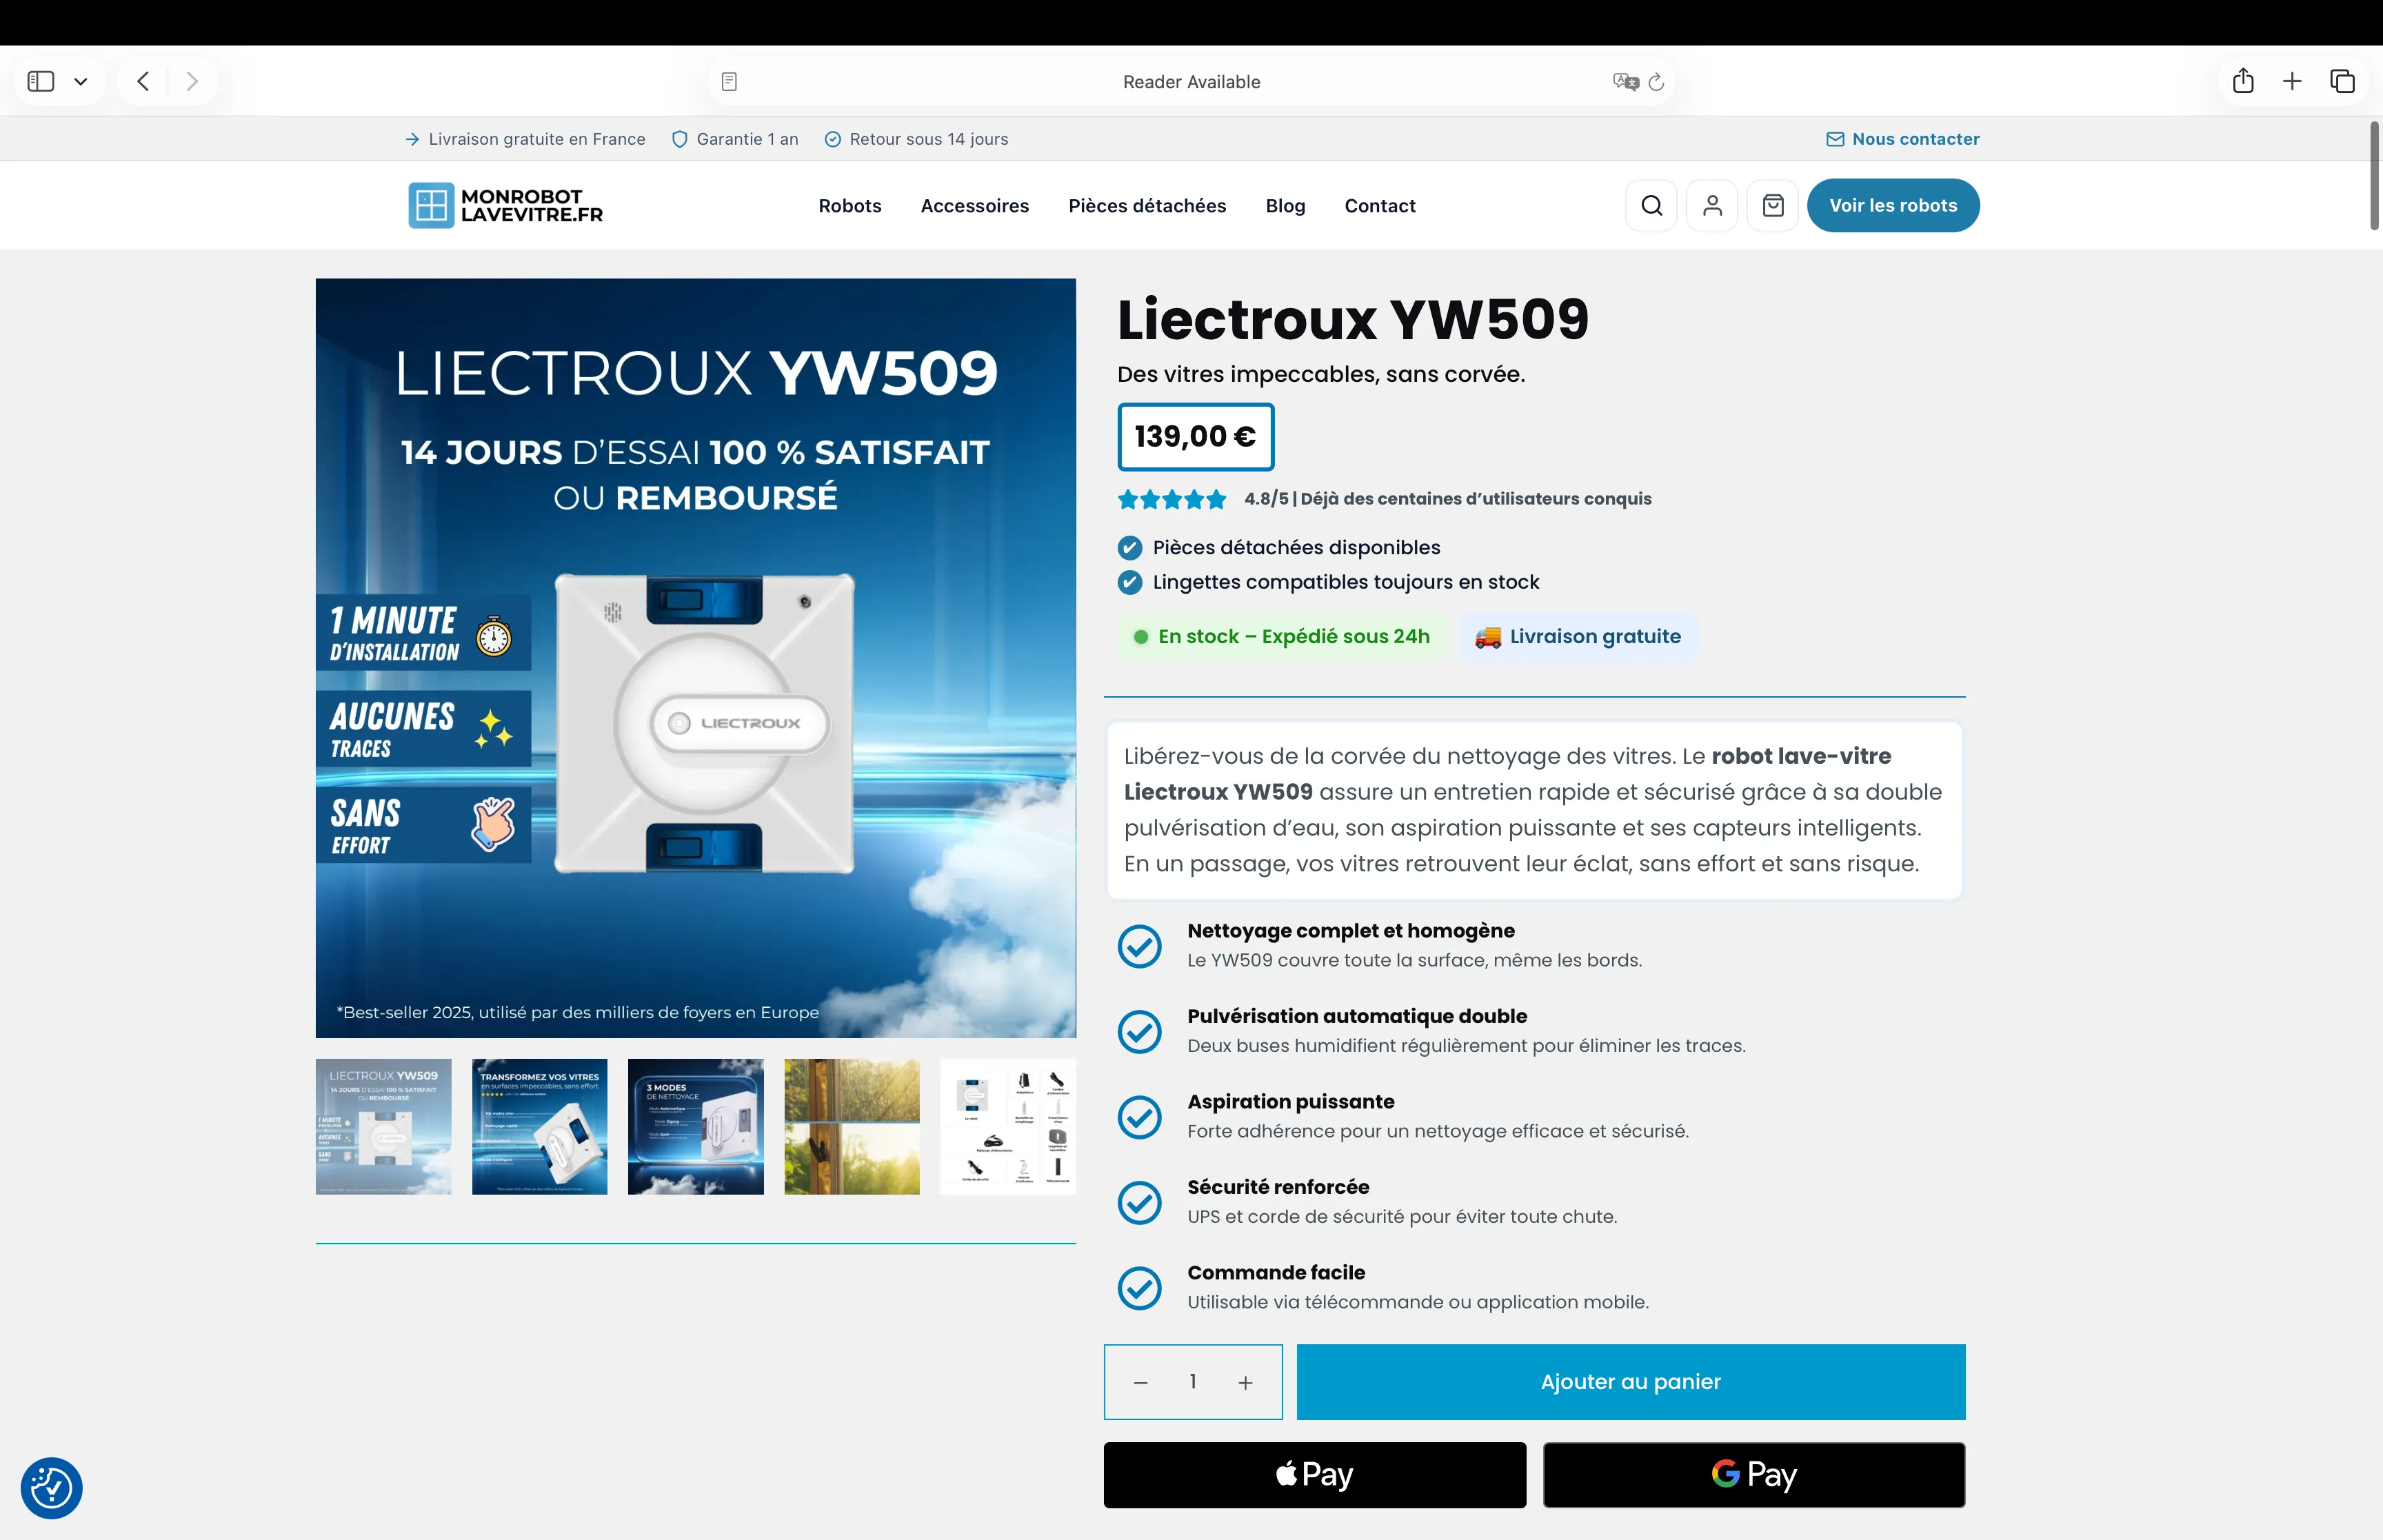The height and width of the screenshot is (1540, 2383).
Task: Click the check icon beside Pulvérisation automatique double
Action: pos(1139,1031)
